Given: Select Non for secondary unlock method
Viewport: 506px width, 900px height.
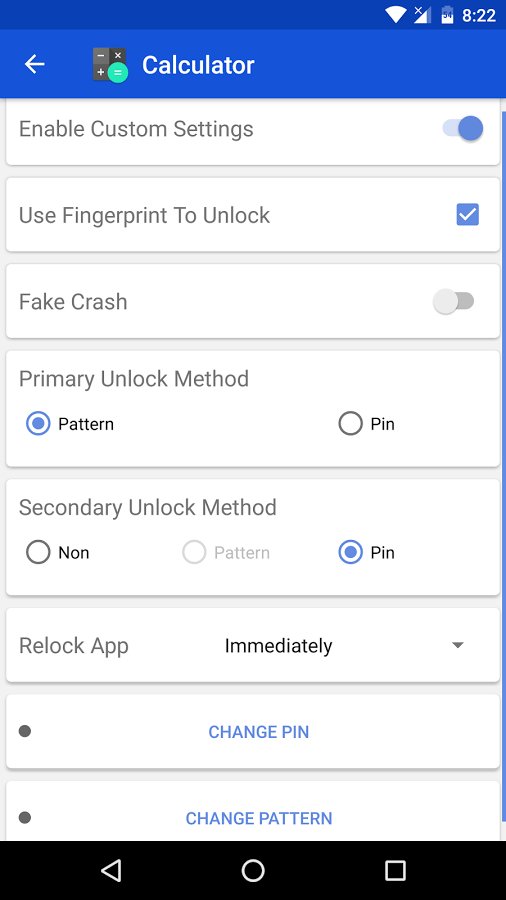Looking at the screenshot, I should tap(57, 553).
